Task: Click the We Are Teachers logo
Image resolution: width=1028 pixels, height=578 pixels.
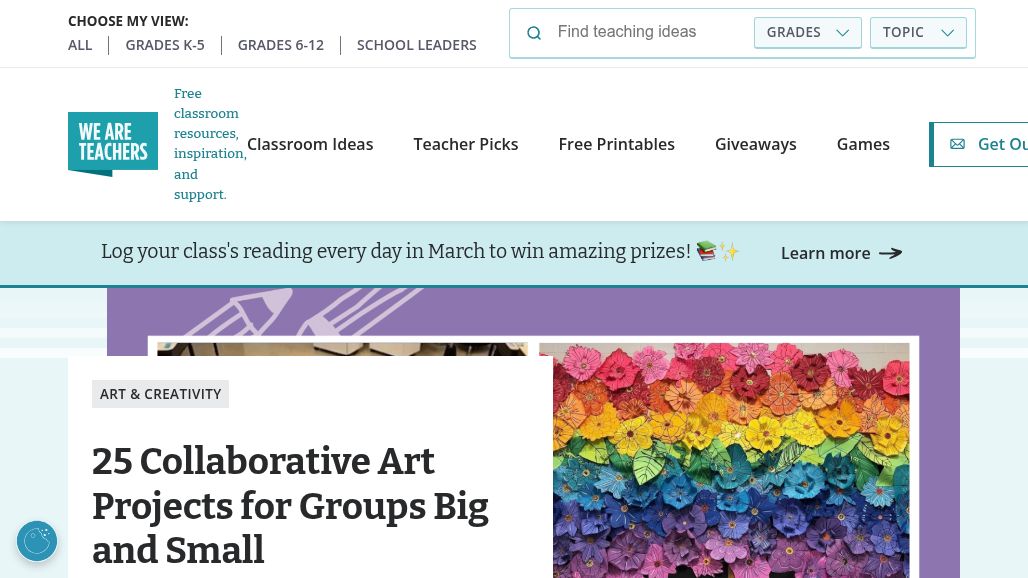Action: point(113,144)
